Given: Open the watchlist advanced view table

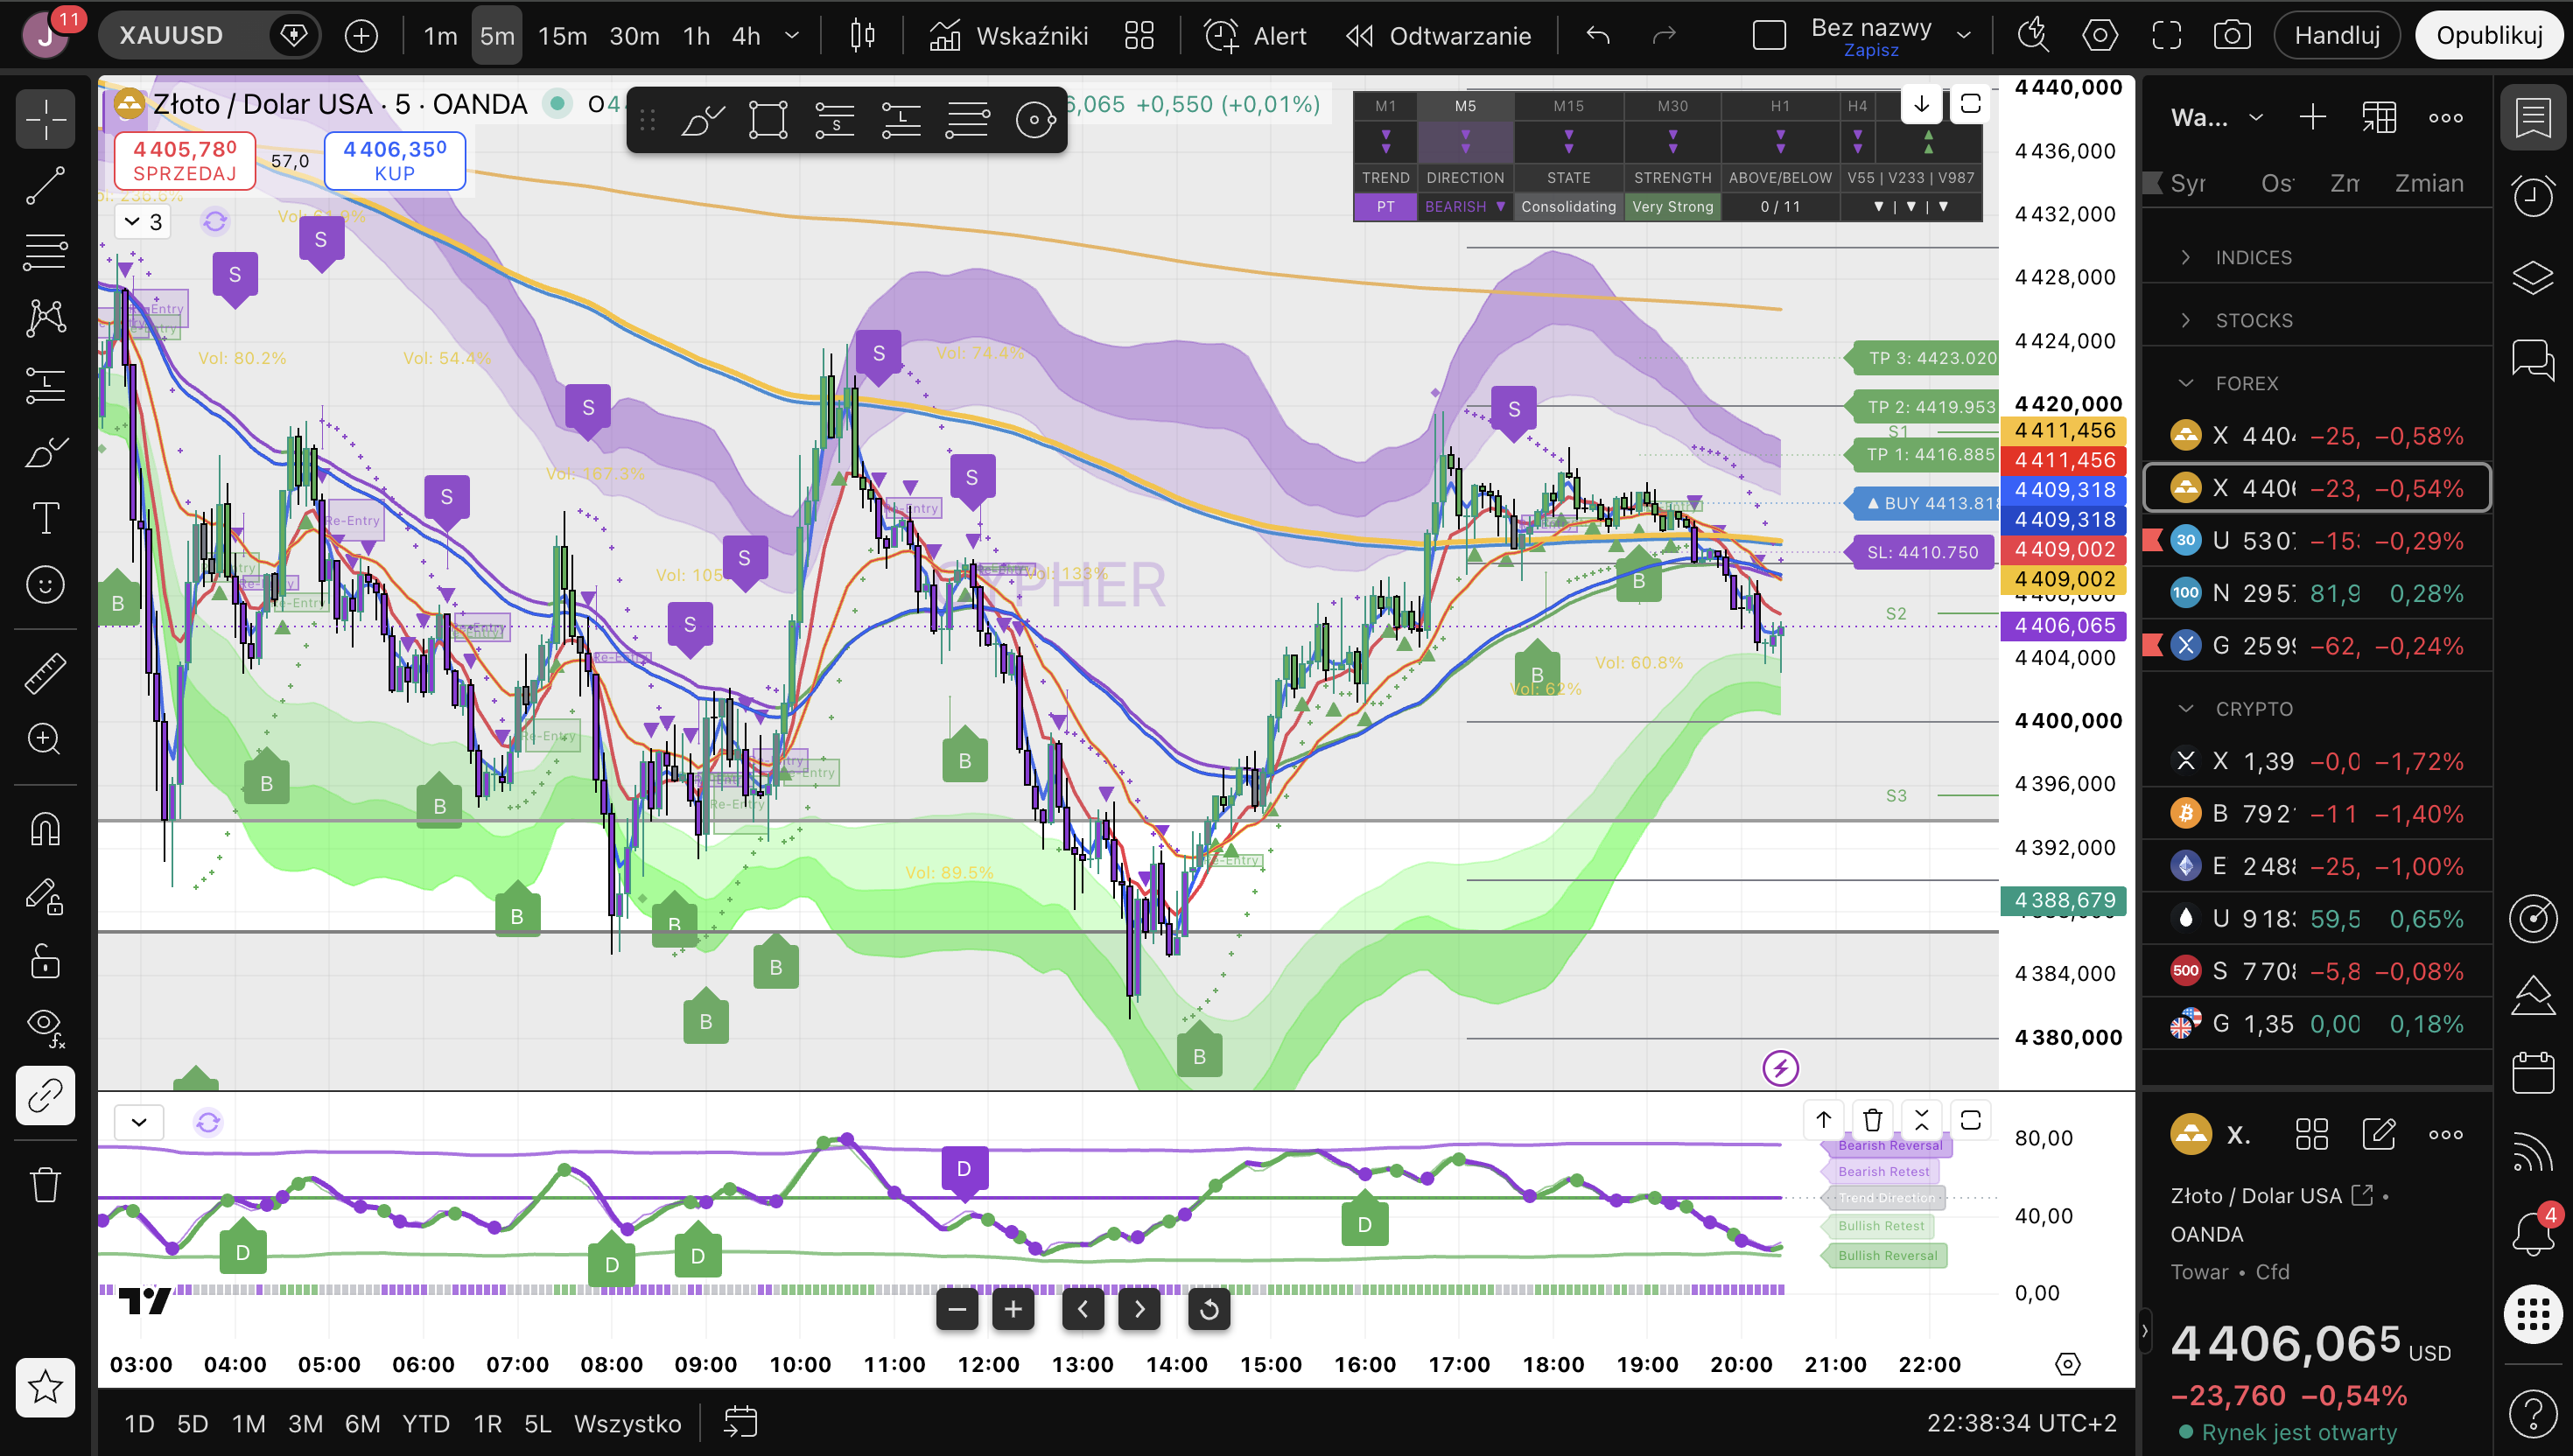Looking at the screenshot, I should point(2379,118).
